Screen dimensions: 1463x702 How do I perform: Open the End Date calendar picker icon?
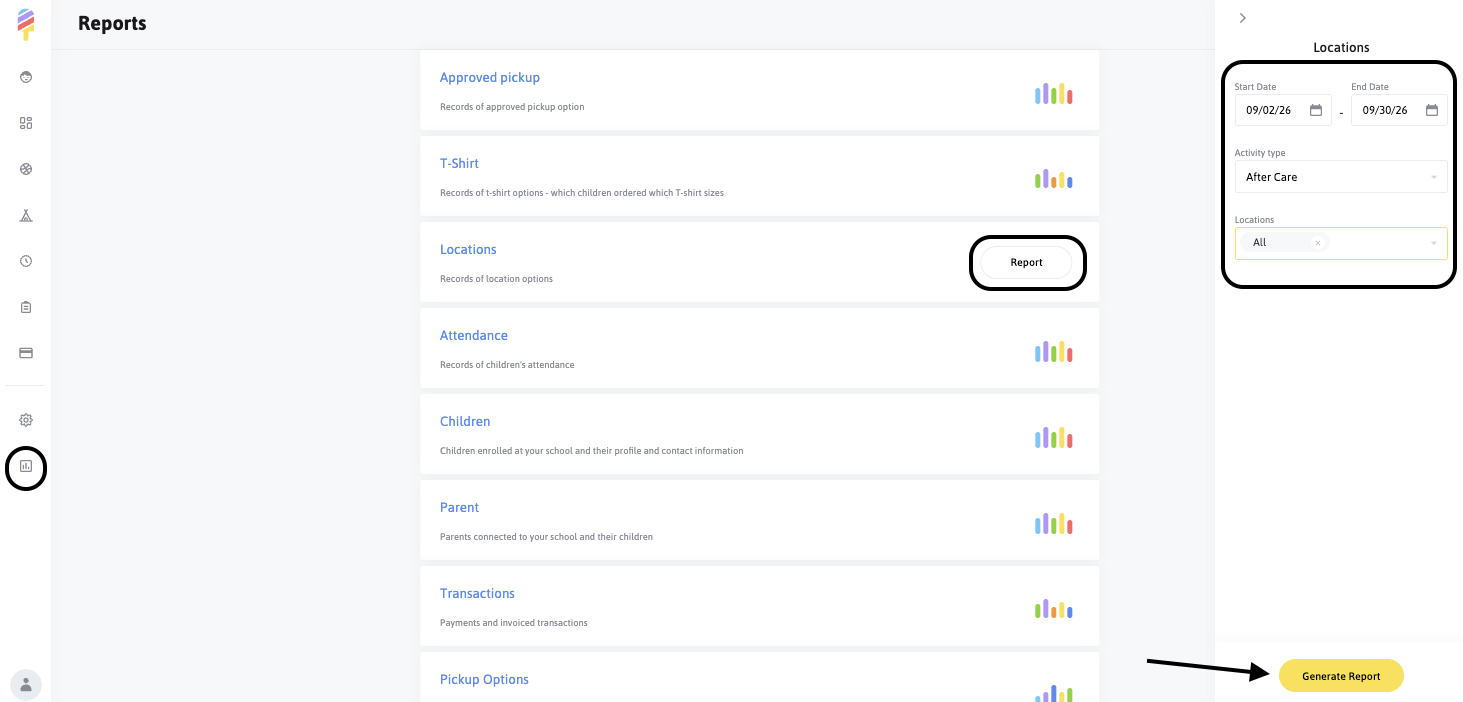(1432, 110)
